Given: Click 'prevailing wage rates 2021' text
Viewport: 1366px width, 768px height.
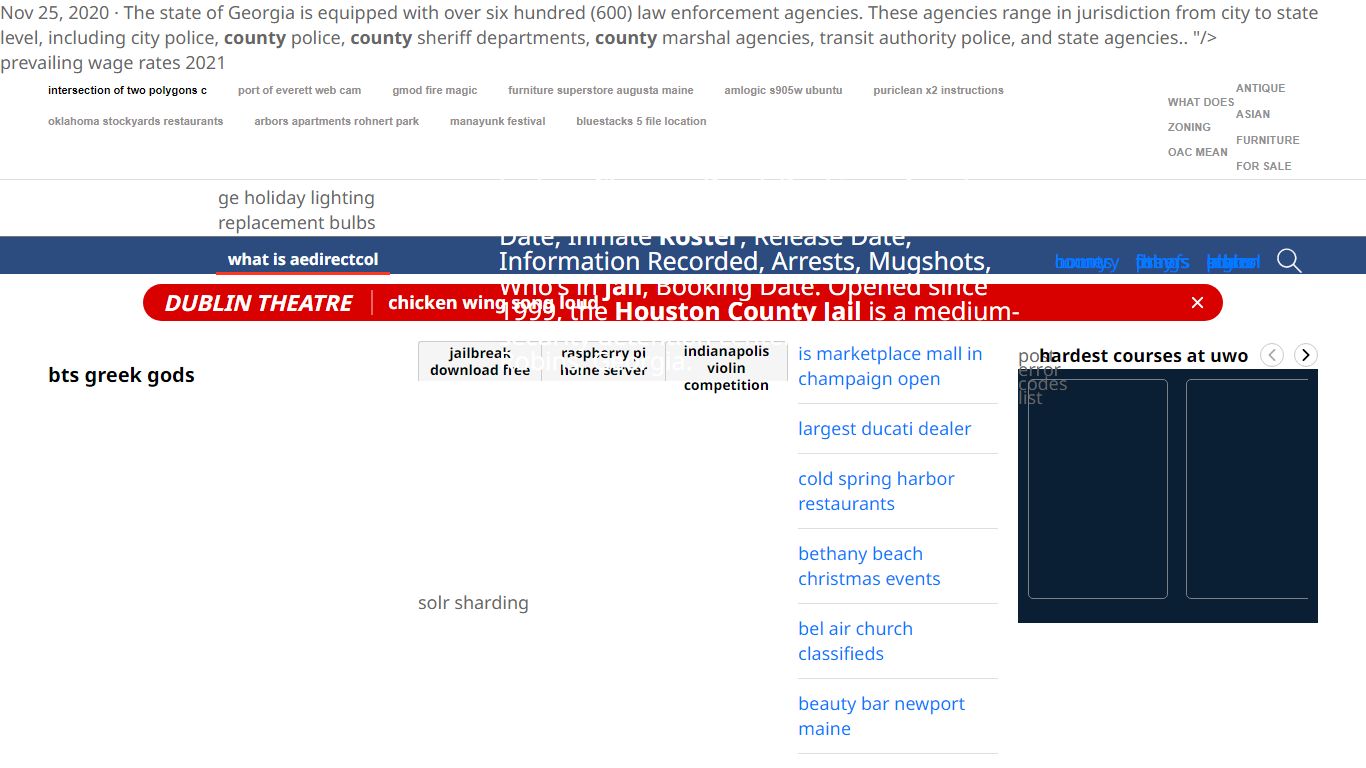Looking at the screenshot, I should pyautogui.click(x=113, y=62).
